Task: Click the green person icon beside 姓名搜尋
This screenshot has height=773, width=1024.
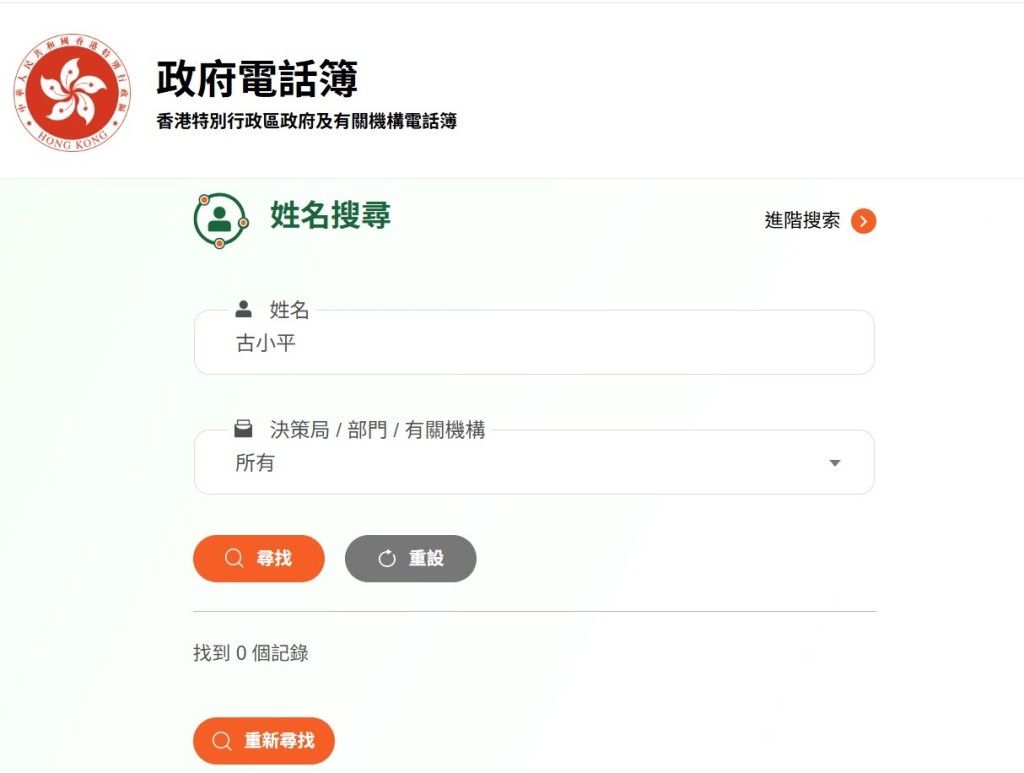Action: [x=220, y=219]
